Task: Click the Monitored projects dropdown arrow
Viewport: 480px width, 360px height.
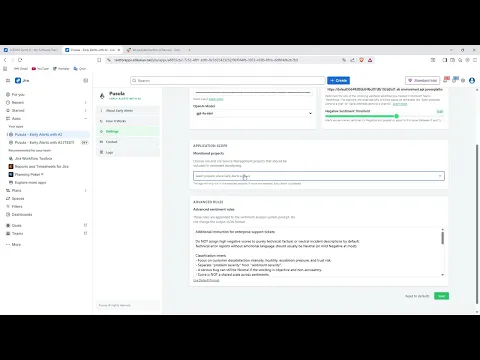Action: click(440, 176)
